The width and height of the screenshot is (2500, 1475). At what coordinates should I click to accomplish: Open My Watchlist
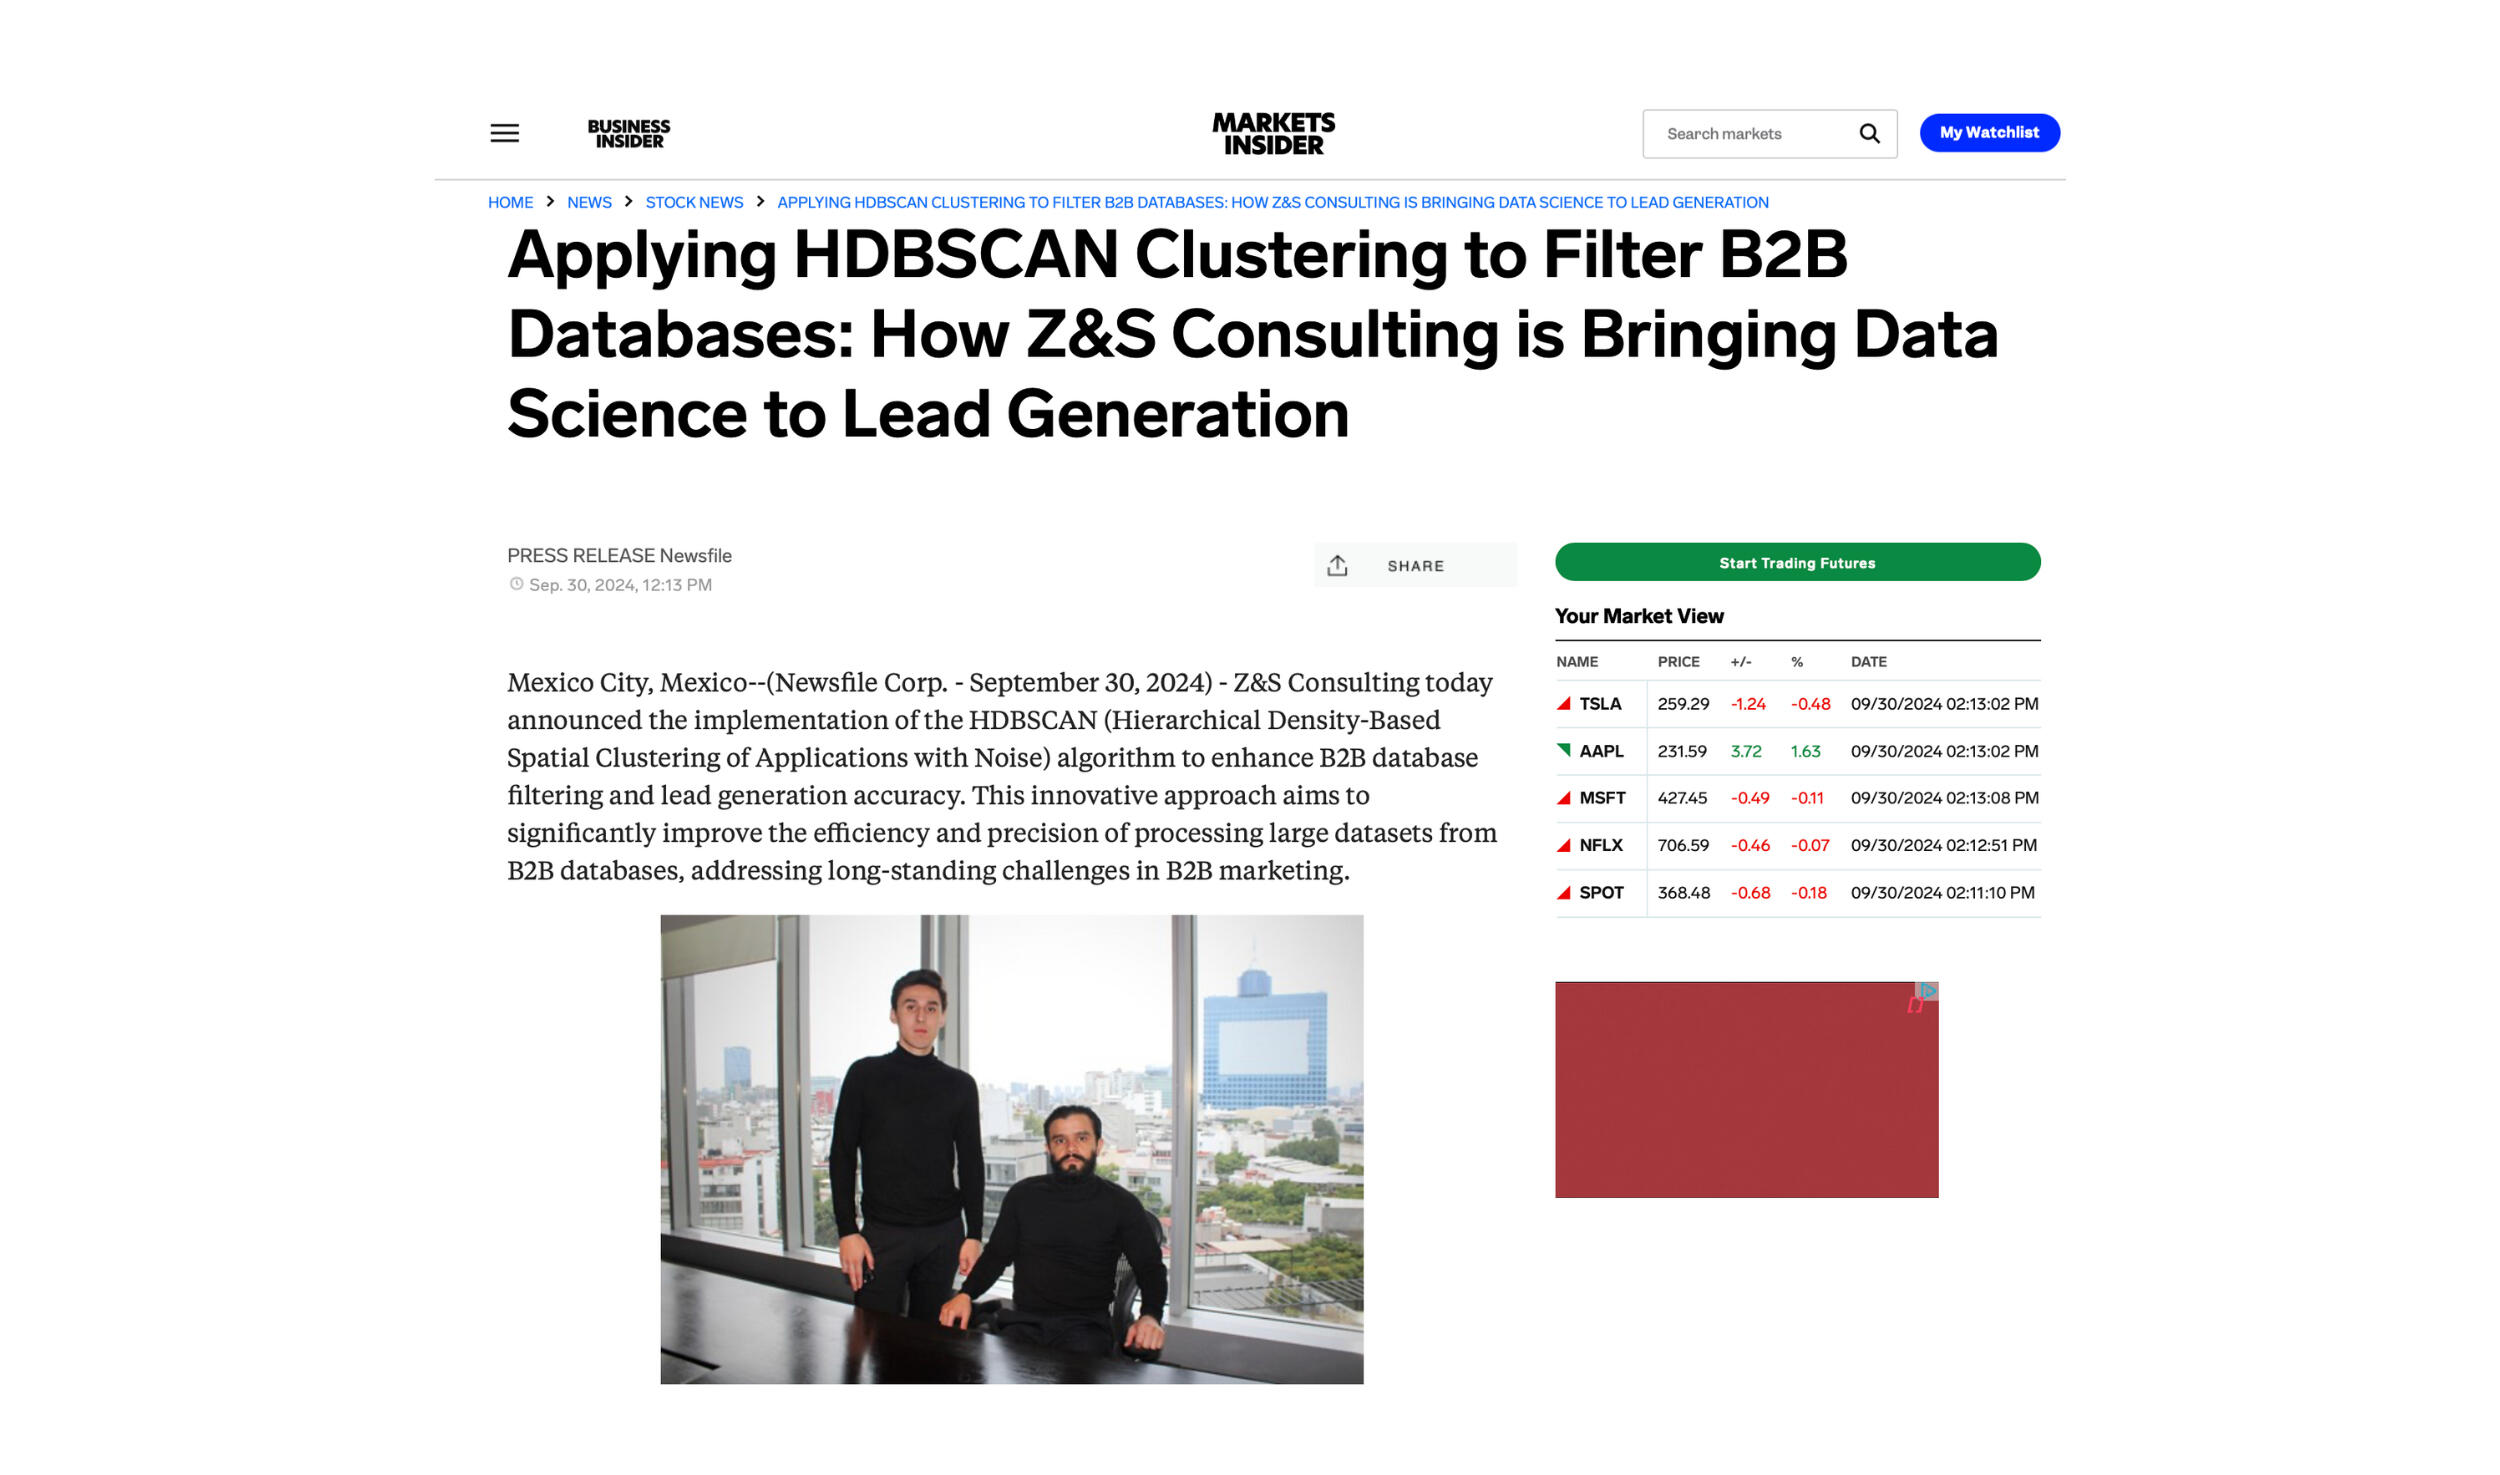pyautogui.click(x=1988, y=133)
